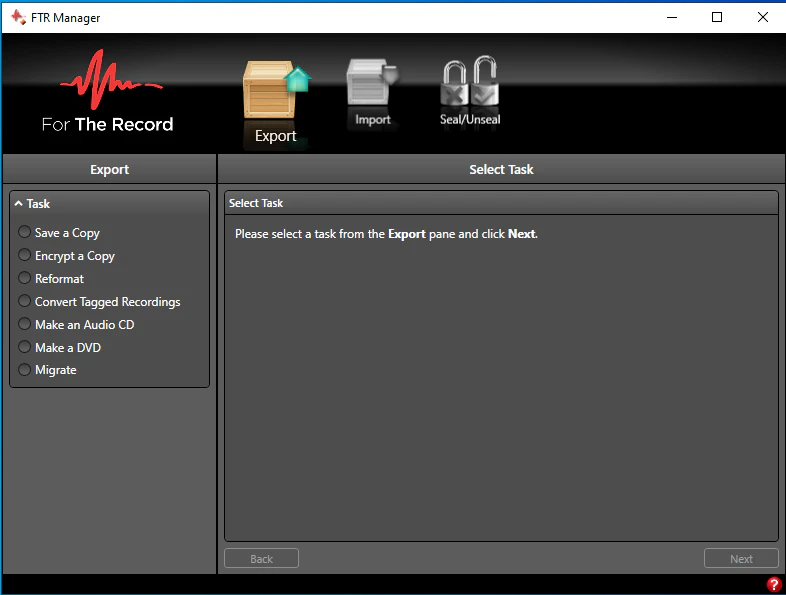Click the Select Task panel title bar
Image resolution: width=786 pixels, height=595 pixels.
coord(501,203)
